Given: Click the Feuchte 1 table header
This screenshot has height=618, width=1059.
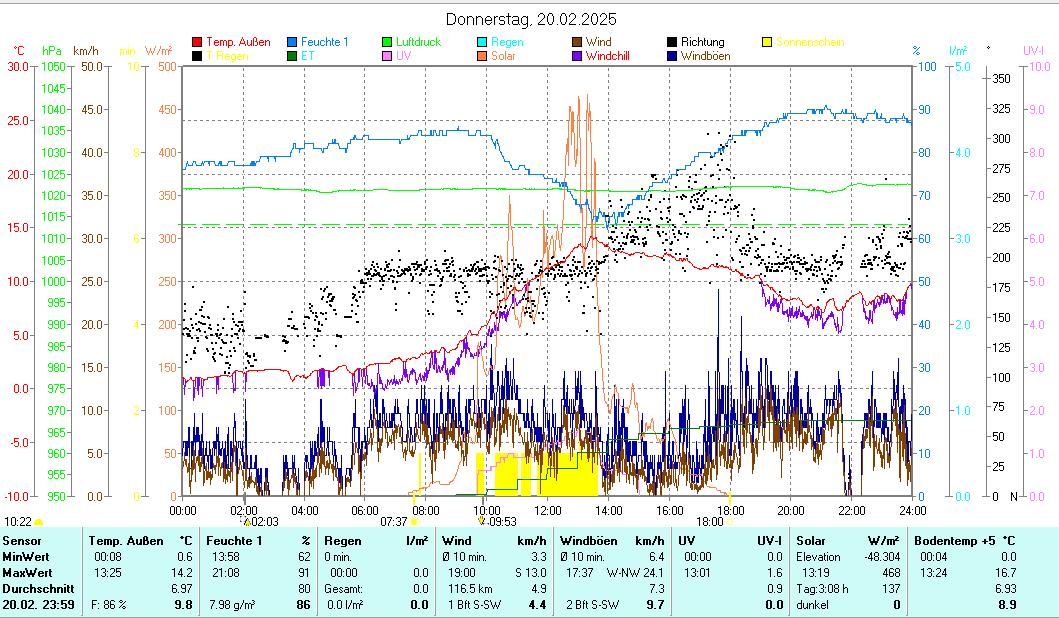Looking at the screenshot, I should coord(234,541).
